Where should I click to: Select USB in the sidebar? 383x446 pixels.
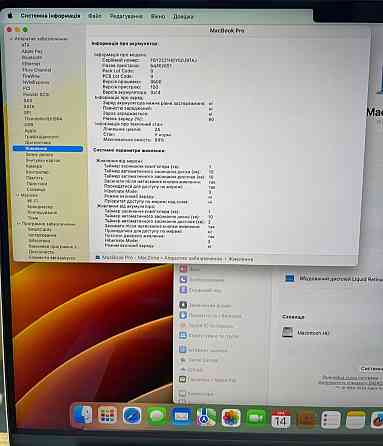coord(29,124)
